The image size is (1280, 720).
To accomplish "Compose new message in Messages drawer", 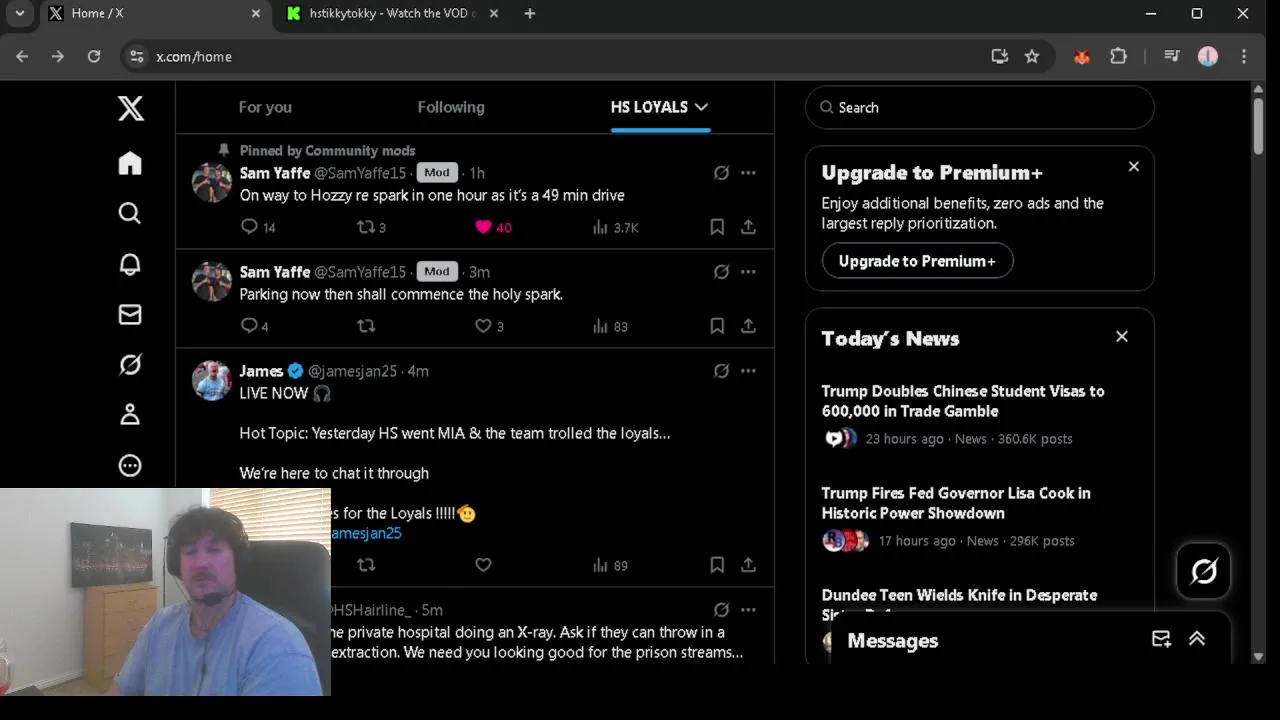I will coord(1161,640).
